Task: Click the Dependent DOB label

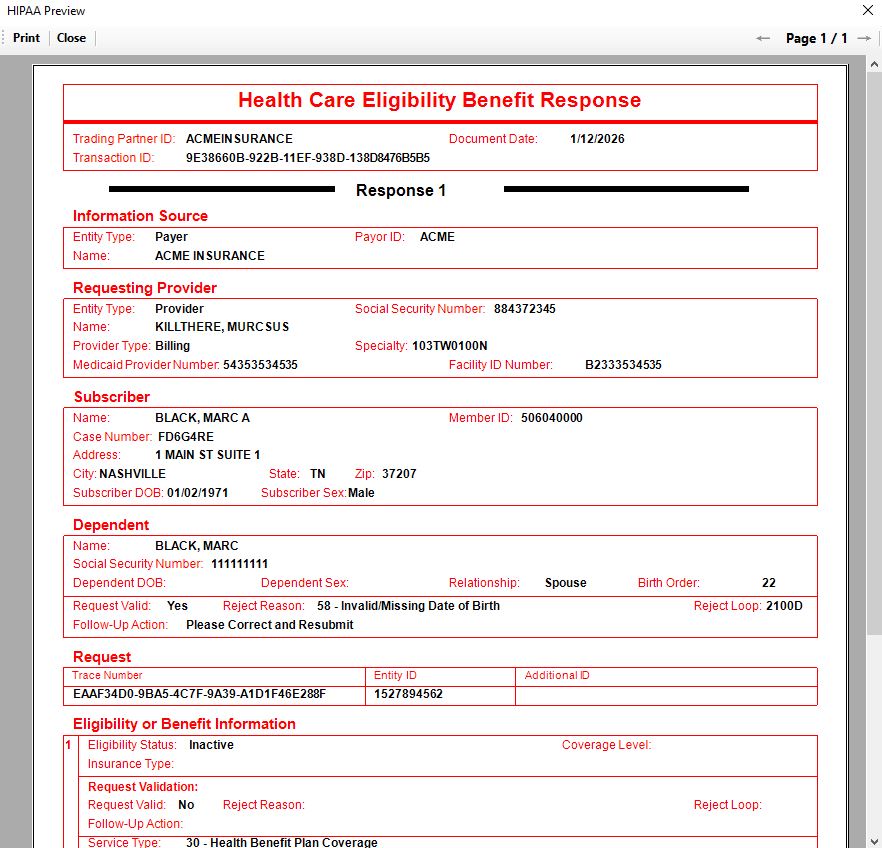Action: (119, 583)
